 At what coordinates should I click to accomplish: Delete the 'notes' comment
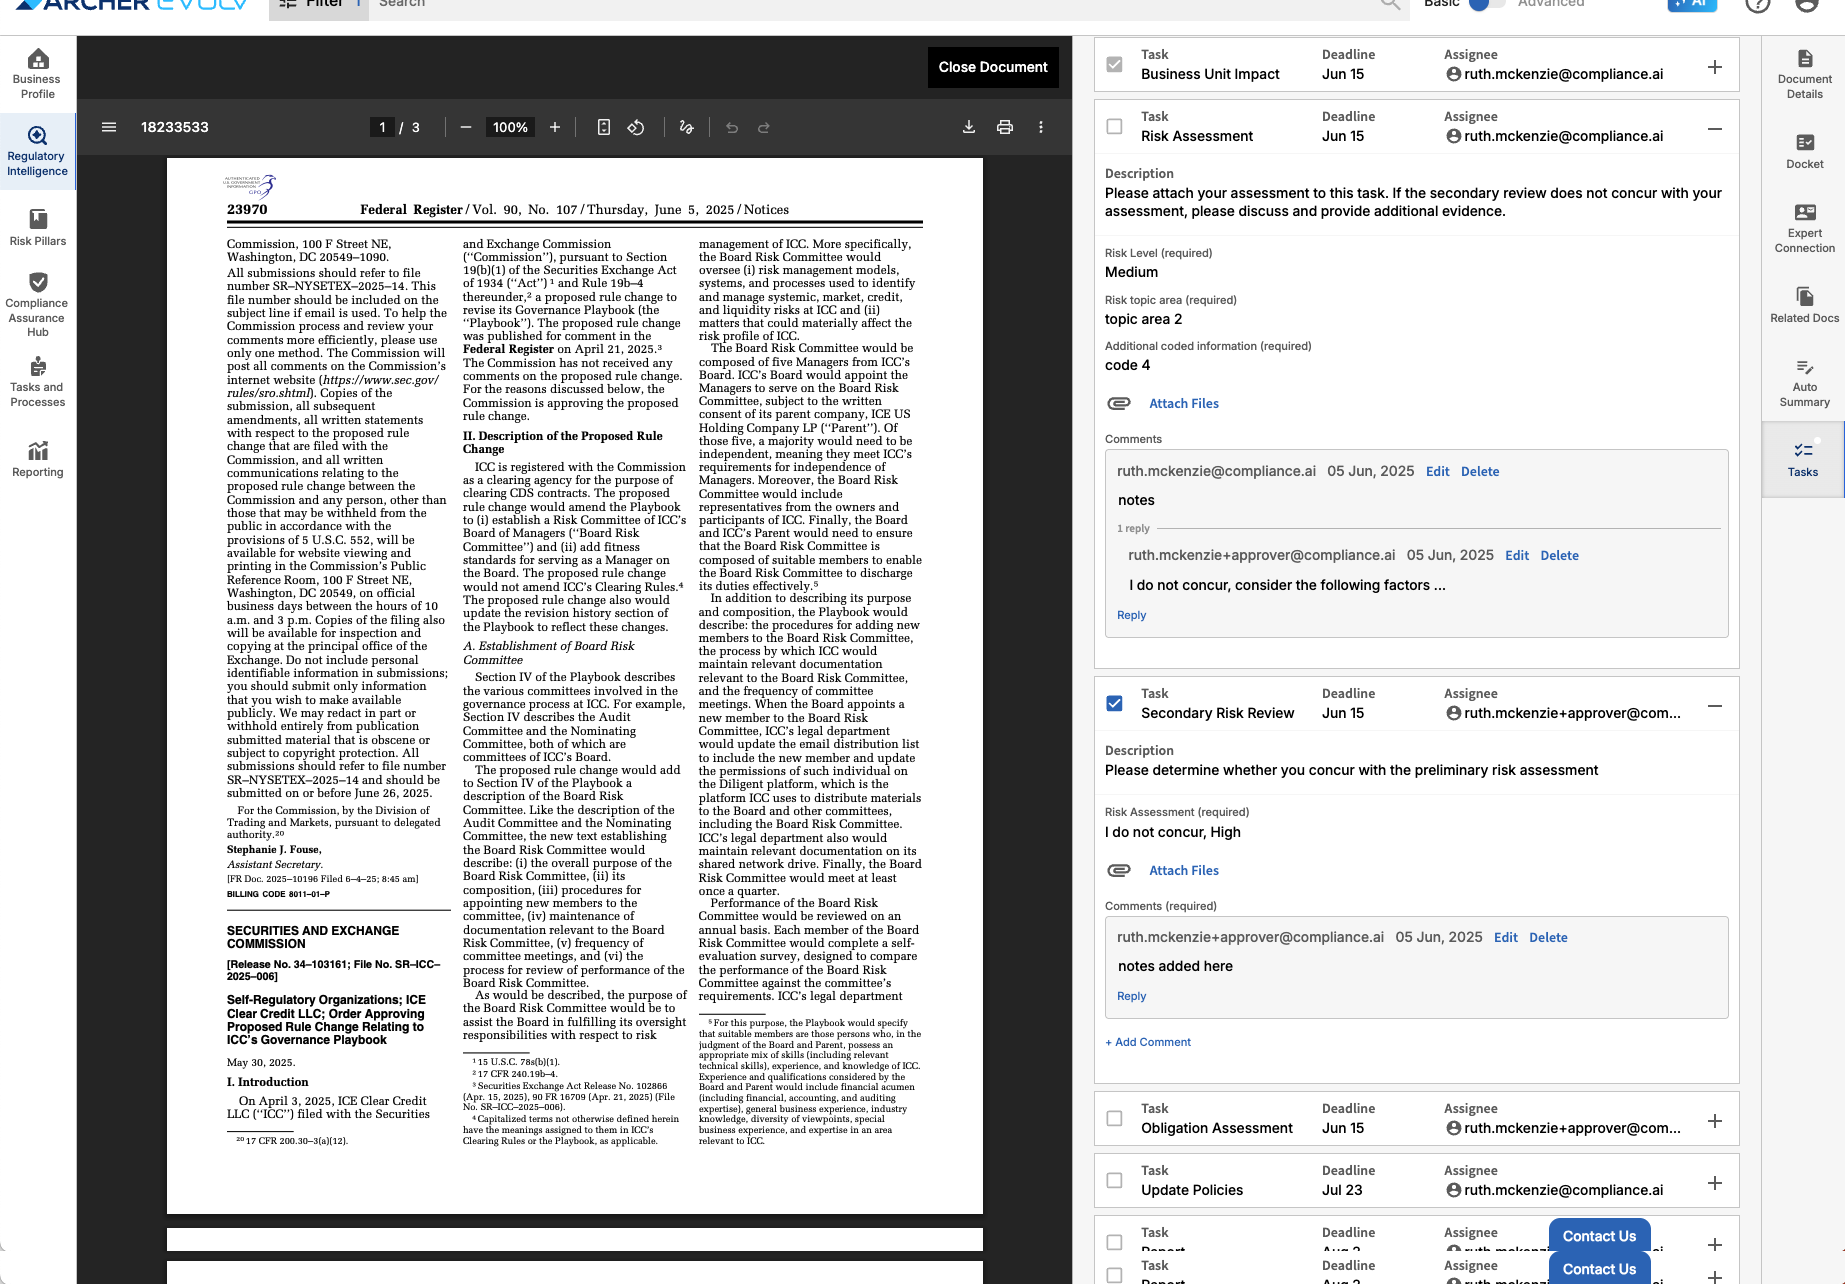[x=1480, y=471]
